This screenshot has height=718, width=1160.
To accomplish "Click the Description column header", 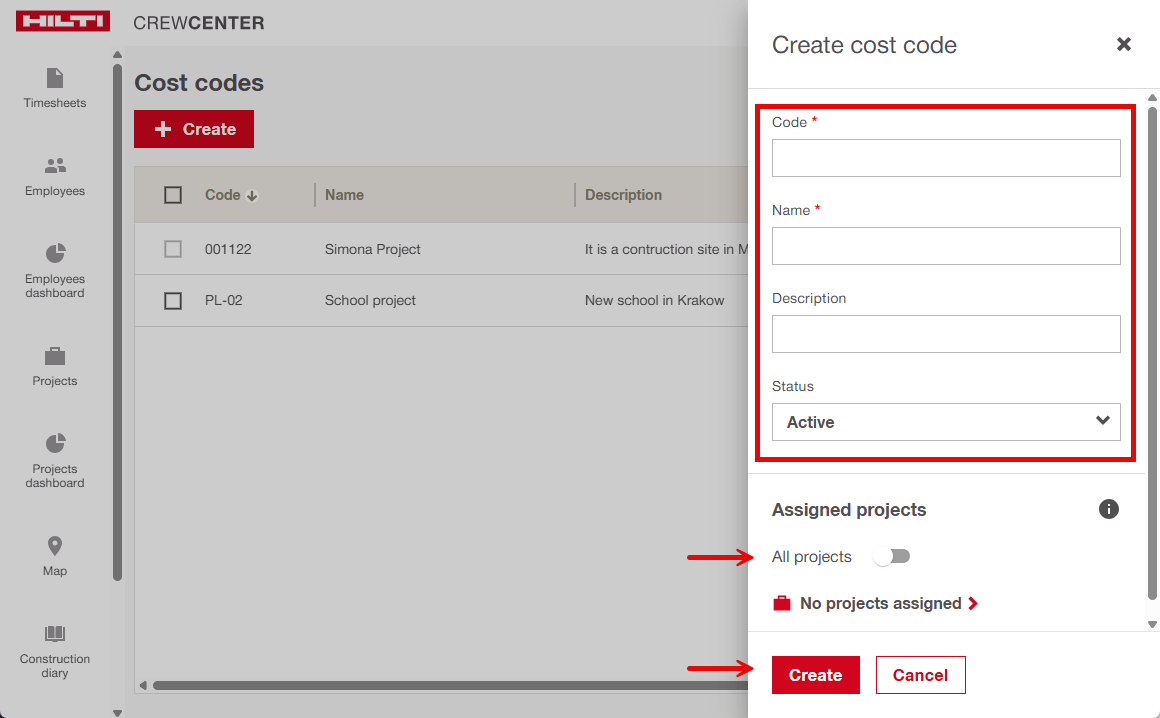I will (623, 195).
